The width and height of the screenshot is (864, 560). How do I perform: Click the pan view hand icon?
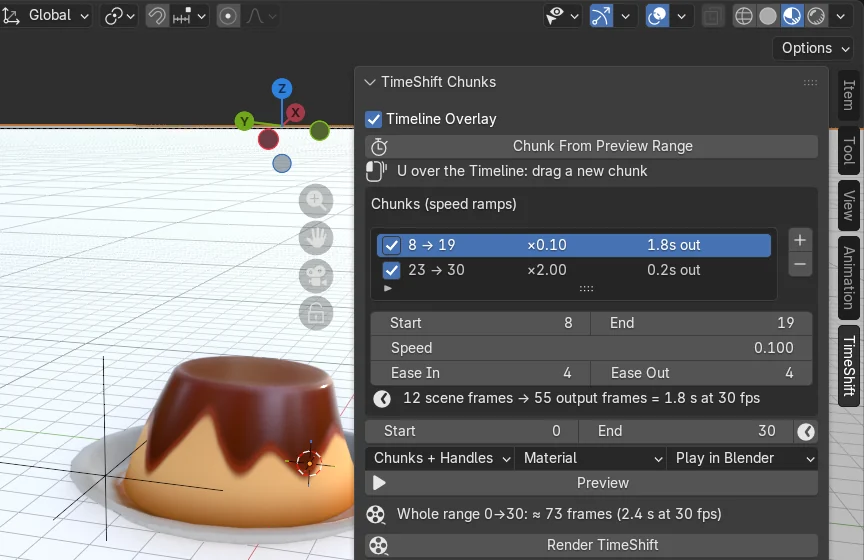pos(316,238)
